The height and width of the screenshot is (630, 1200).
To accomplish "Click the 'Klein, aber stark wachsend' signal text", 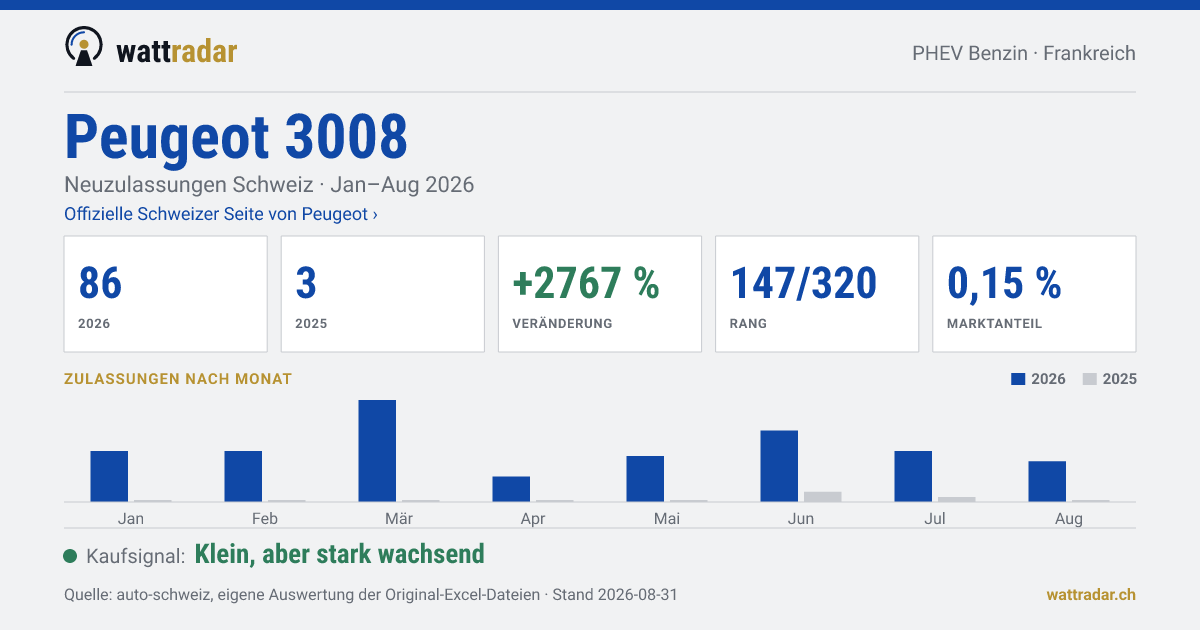I will [340, 554].
